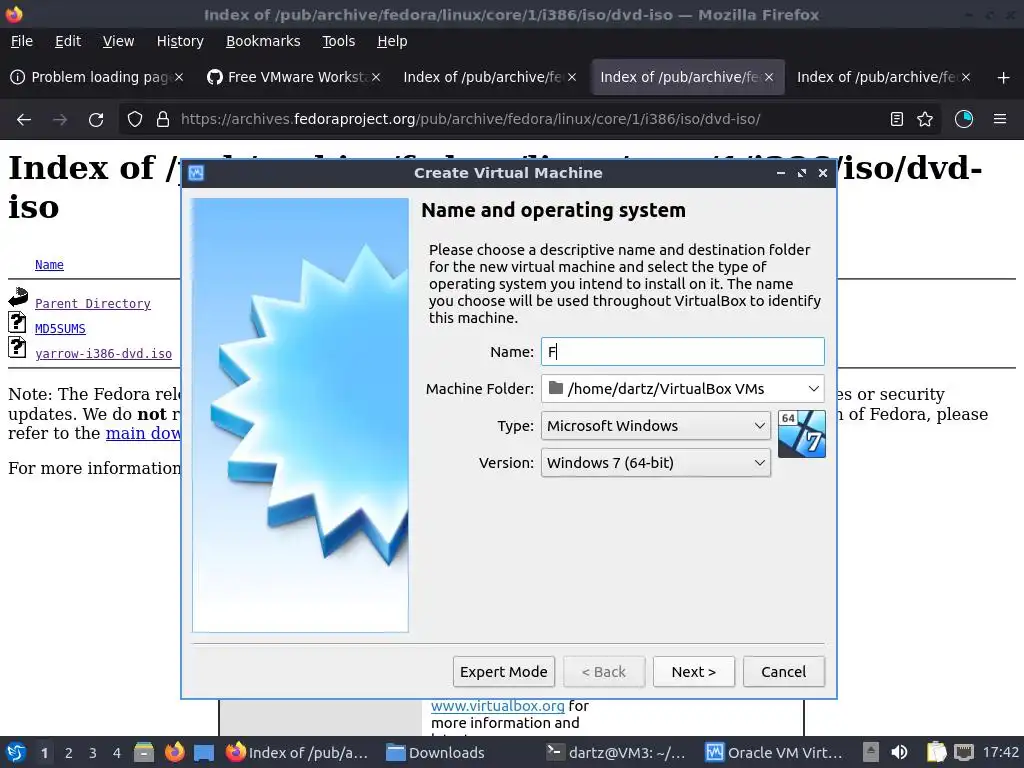Click the site security padlock icon

click(x=163, y=120)
